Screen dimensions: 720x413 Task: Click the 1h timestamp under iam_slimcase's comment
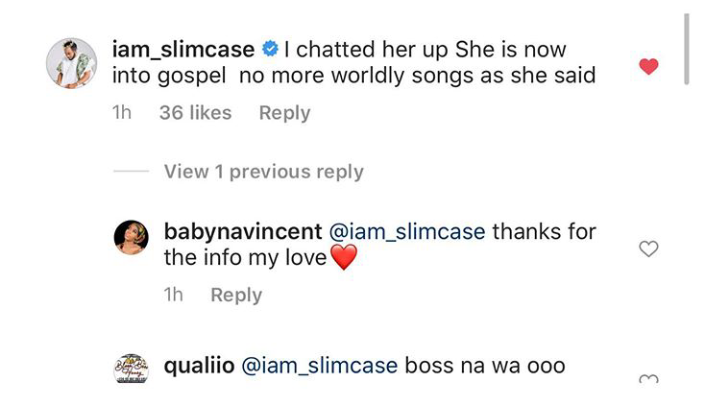[122, 113]
